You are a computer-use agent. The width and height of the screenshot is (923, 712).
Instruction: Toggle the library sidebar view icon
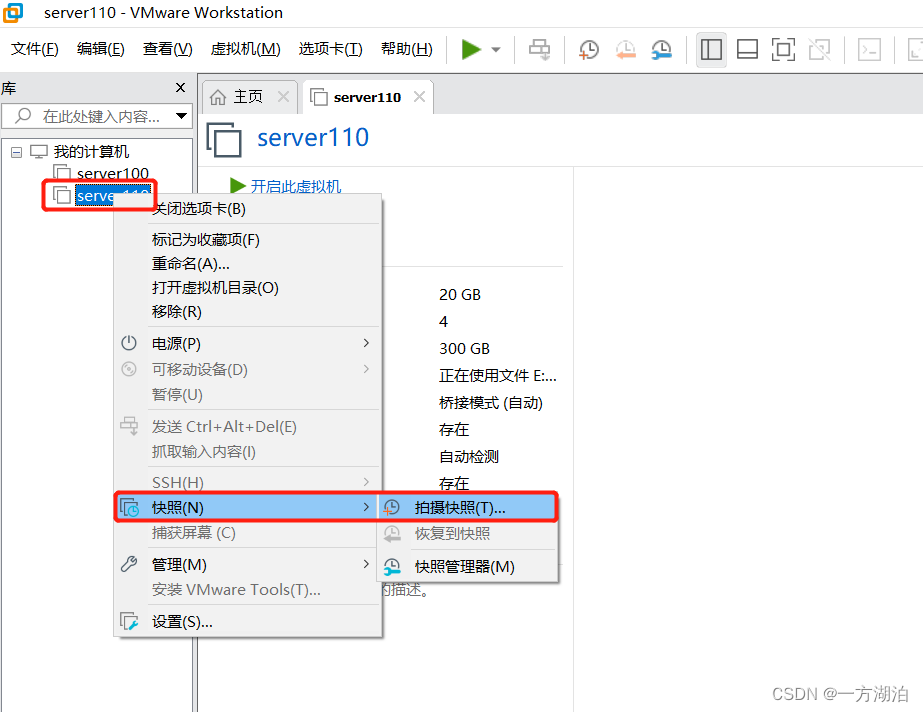click(711, 49)
